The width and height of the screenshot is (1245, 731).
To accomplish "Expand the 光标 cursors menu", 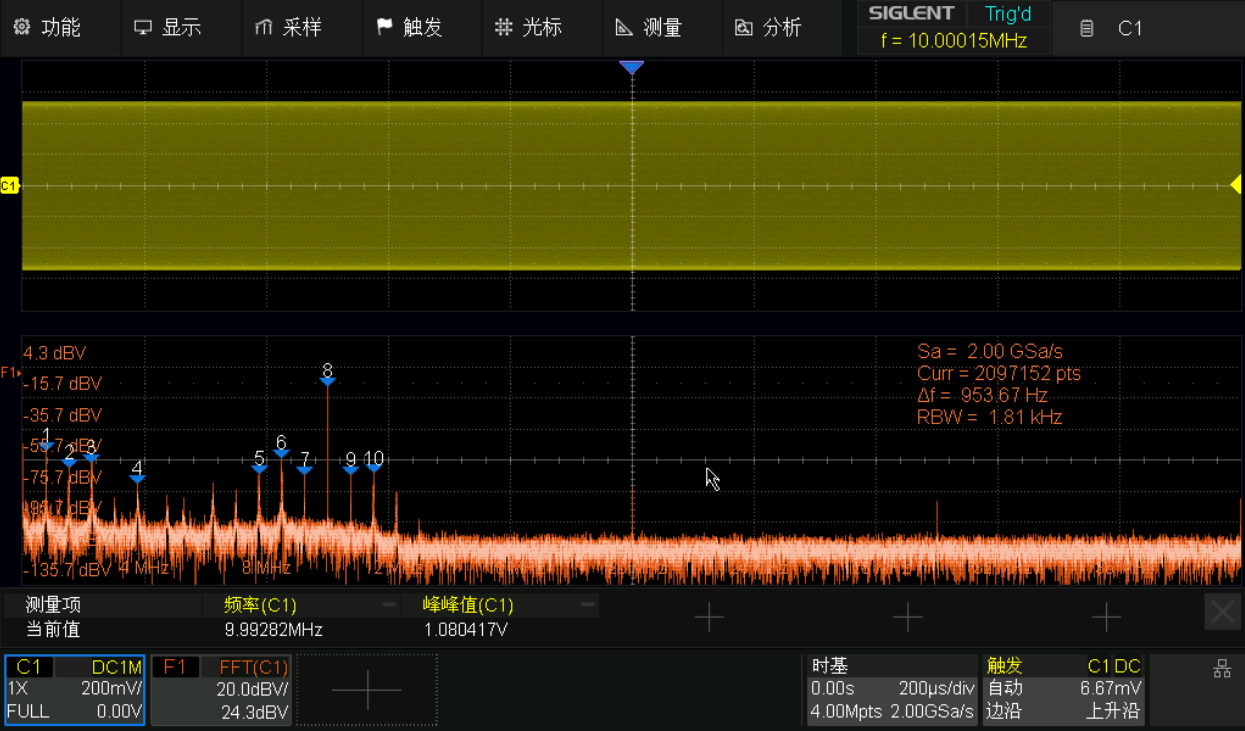I will point(529,28).
